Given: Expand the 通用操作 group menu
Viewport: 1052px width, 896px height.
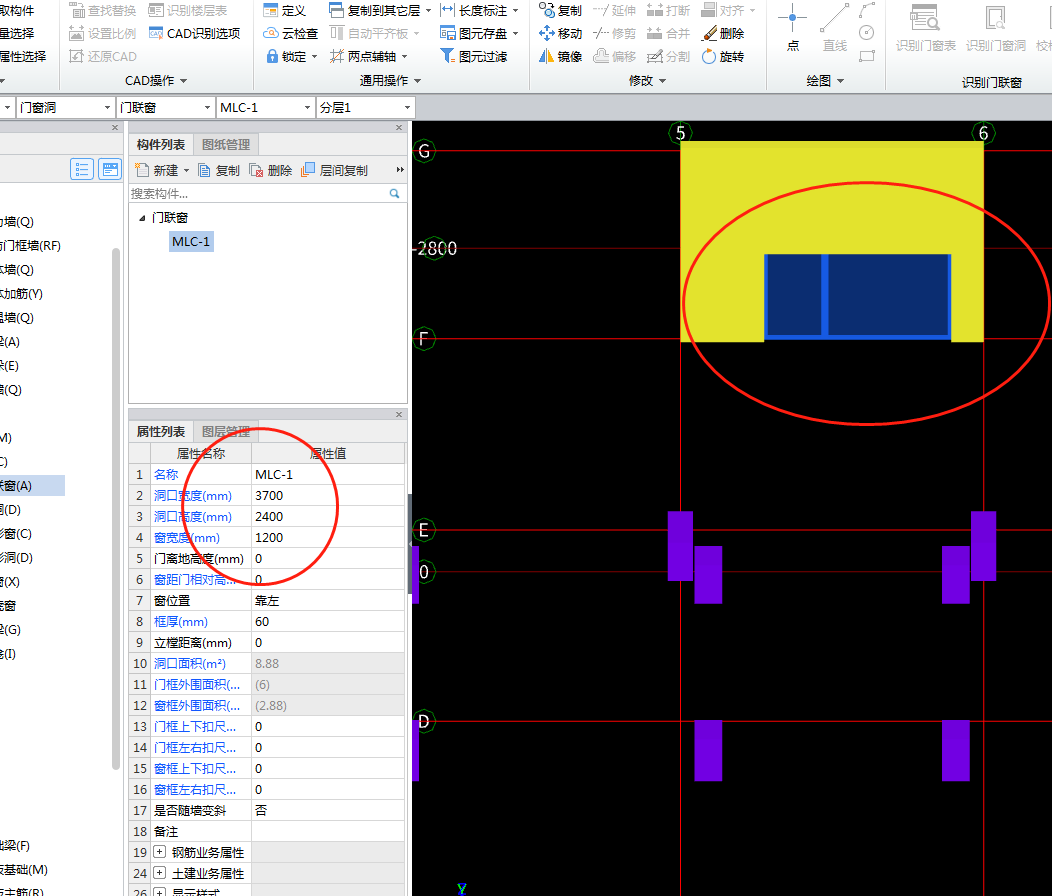Looking at the screenshot, I should [390, 81].
